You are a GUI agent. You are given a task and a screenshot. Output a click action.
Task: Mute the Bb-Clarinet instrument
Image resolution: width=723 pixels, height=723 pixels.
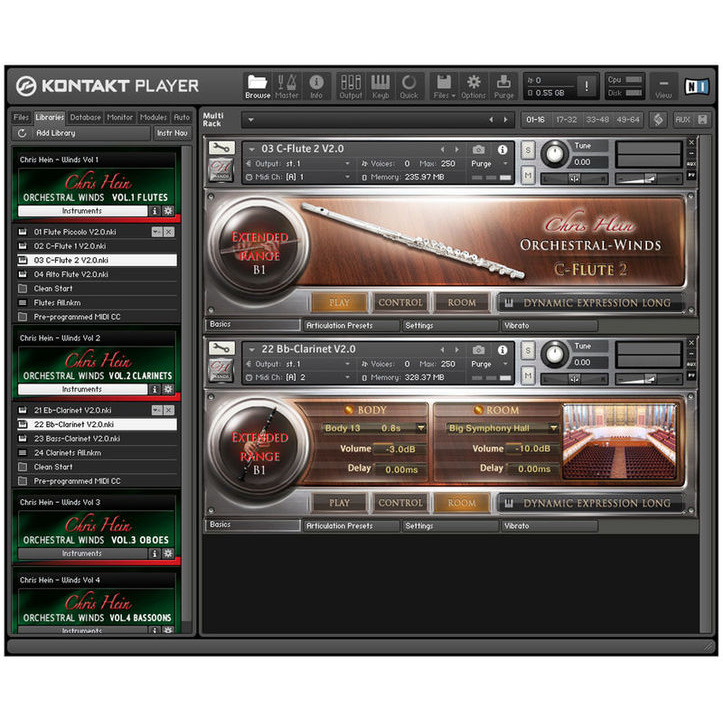(528, 376)
